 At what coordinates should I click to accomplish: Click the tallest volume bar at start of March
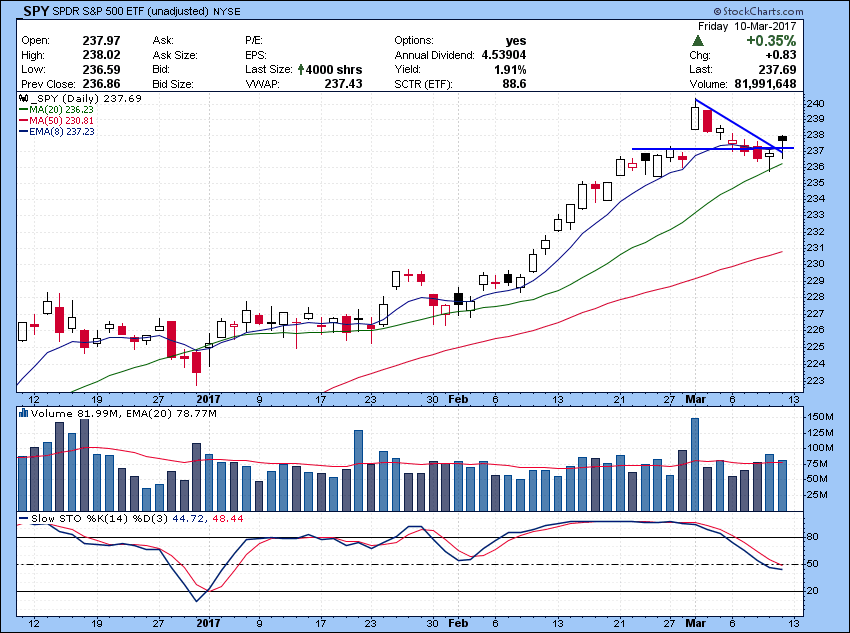pos(695,464)
